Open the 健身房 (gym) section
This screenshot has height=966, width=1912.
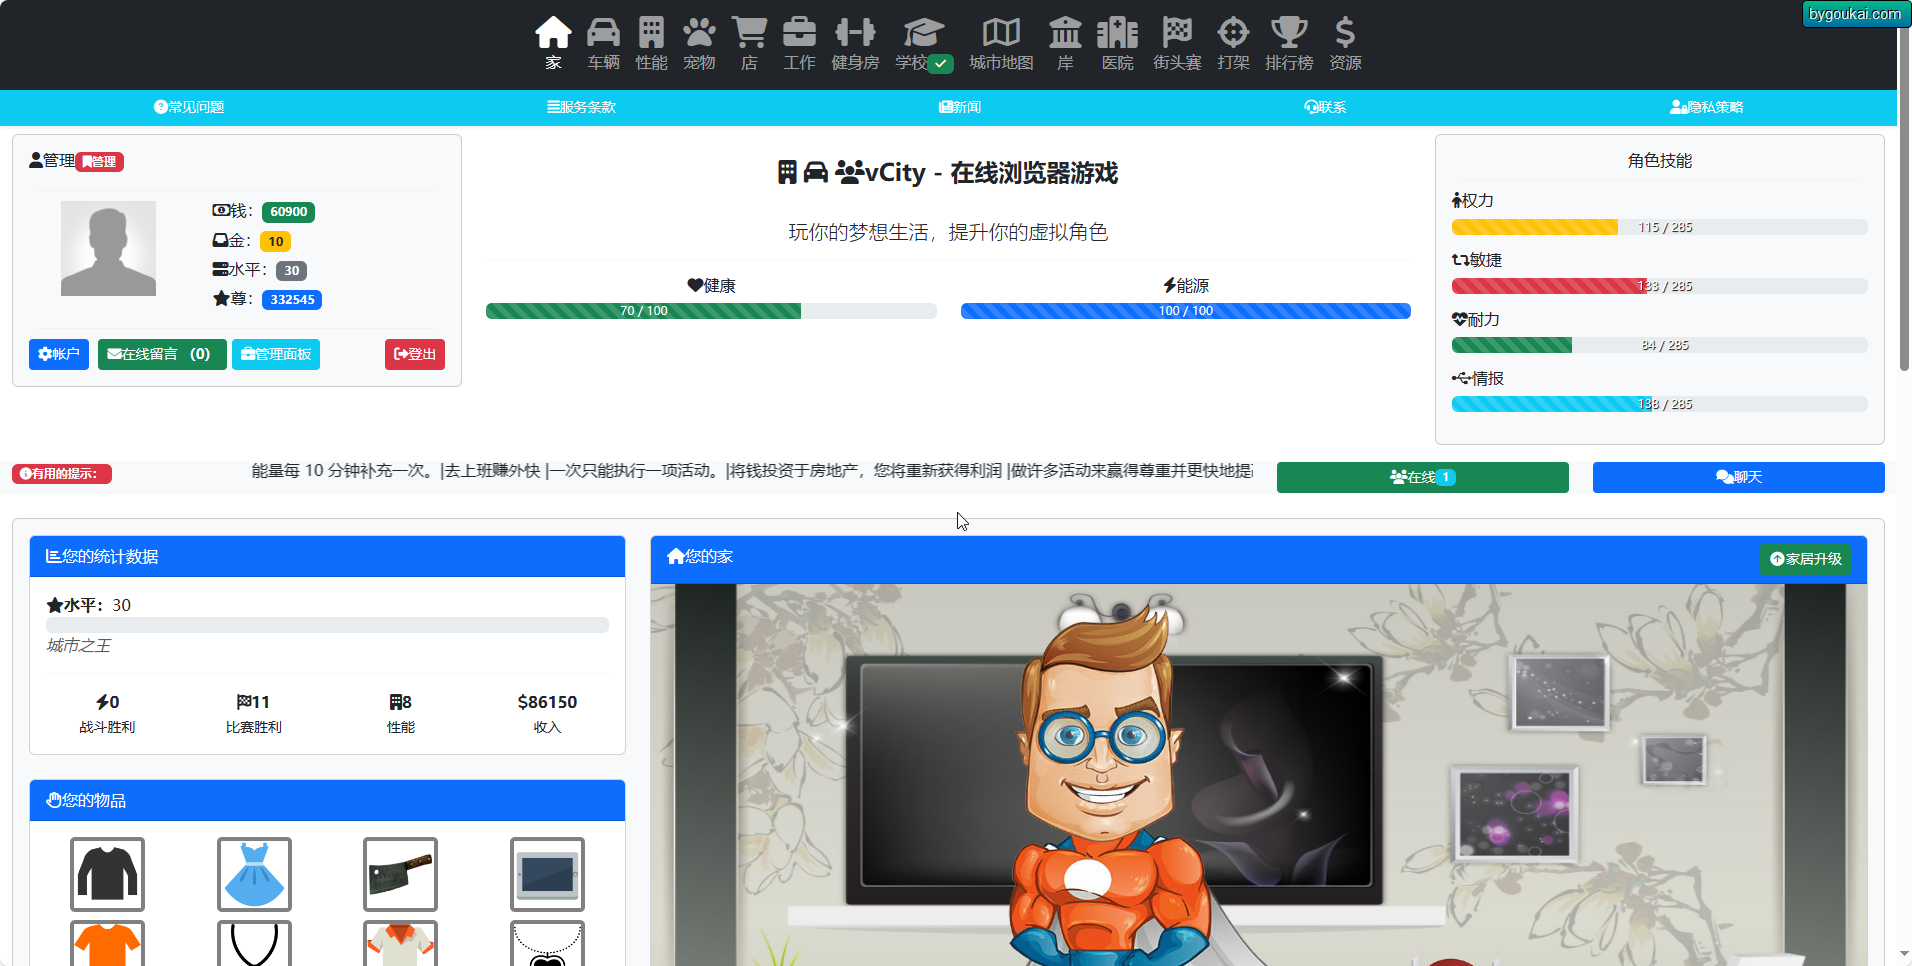[x=855, y=42]
